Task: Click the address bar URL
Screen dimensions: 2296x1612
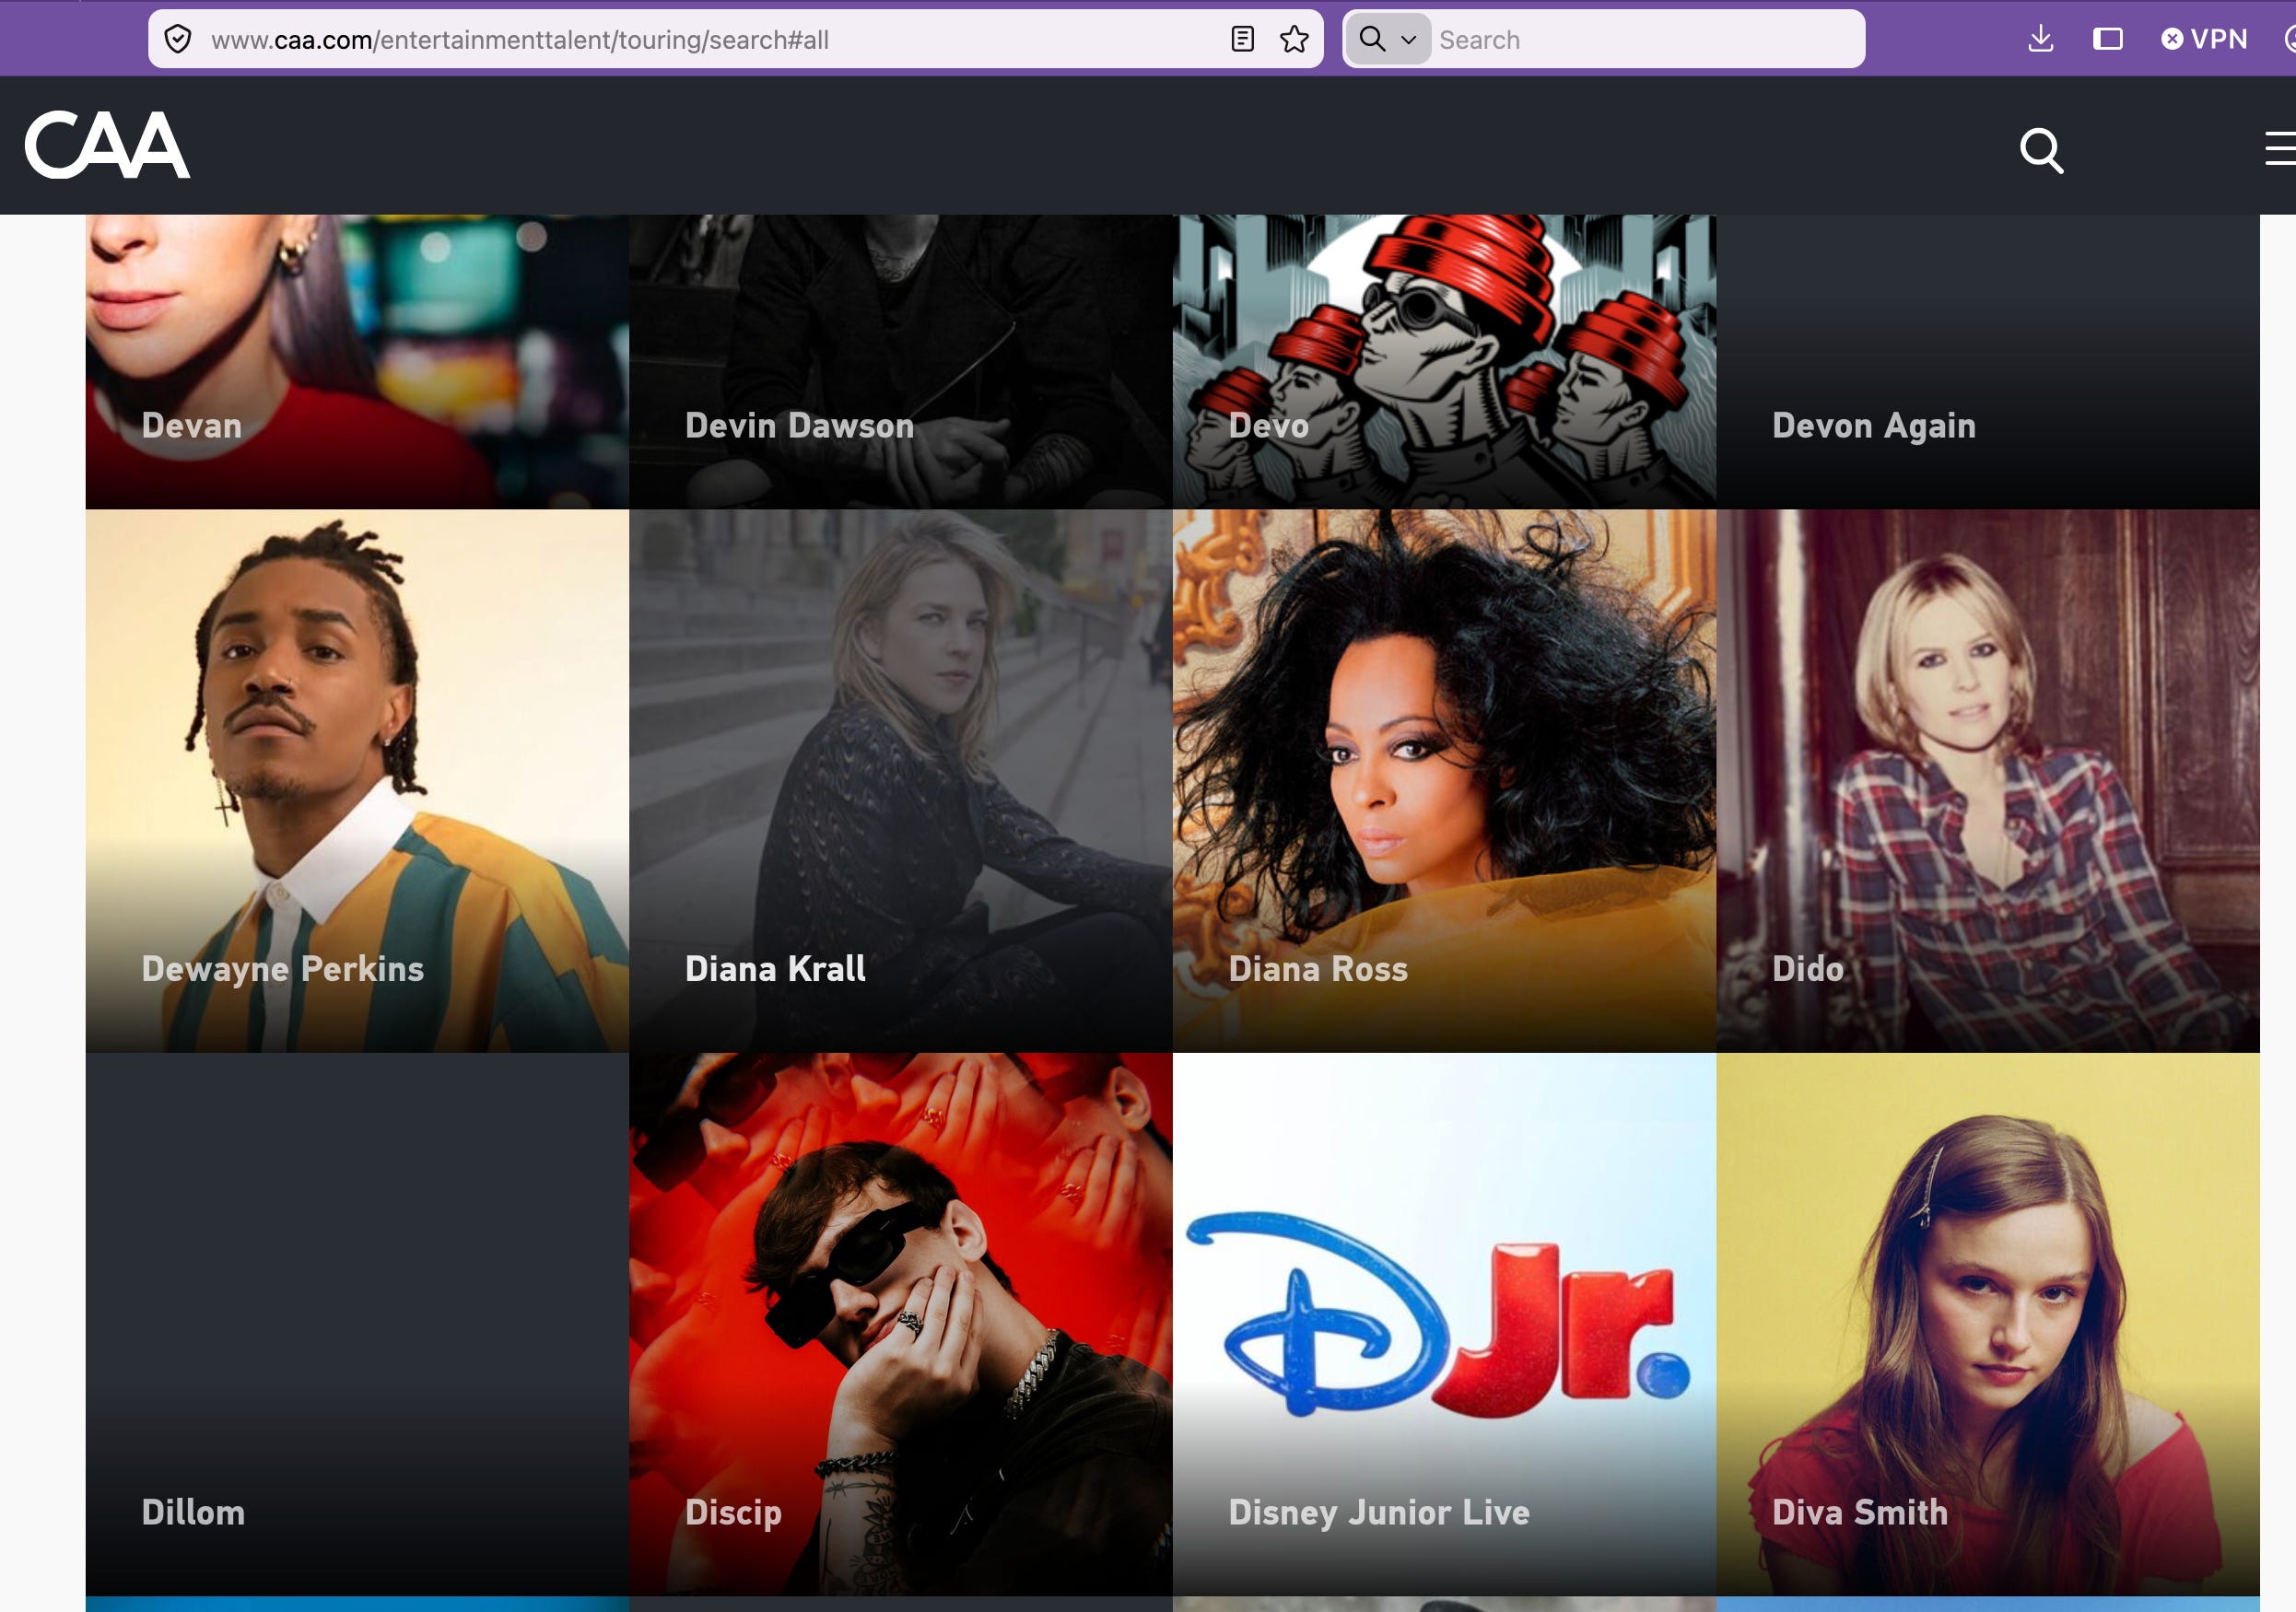Action: [x=520, y=40]
